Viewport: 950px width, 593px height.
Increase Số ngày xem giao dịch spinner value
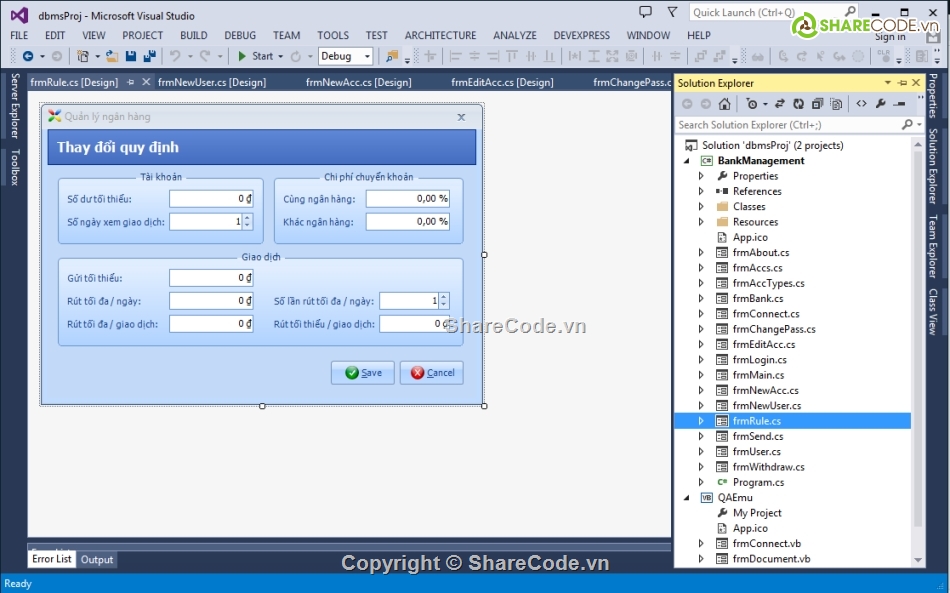(x=247, y=218)
